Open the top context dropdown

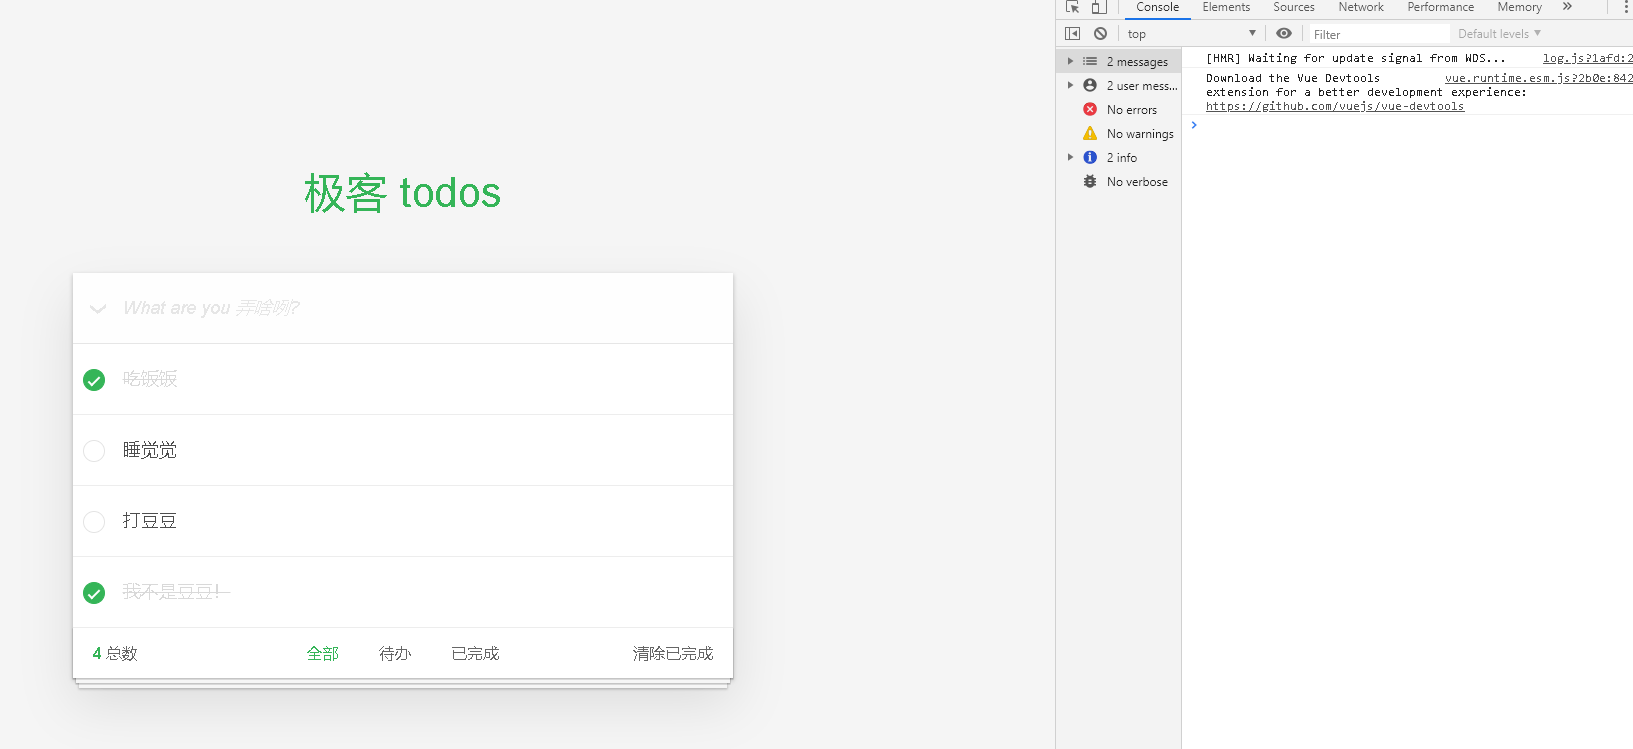[1190, 34]
